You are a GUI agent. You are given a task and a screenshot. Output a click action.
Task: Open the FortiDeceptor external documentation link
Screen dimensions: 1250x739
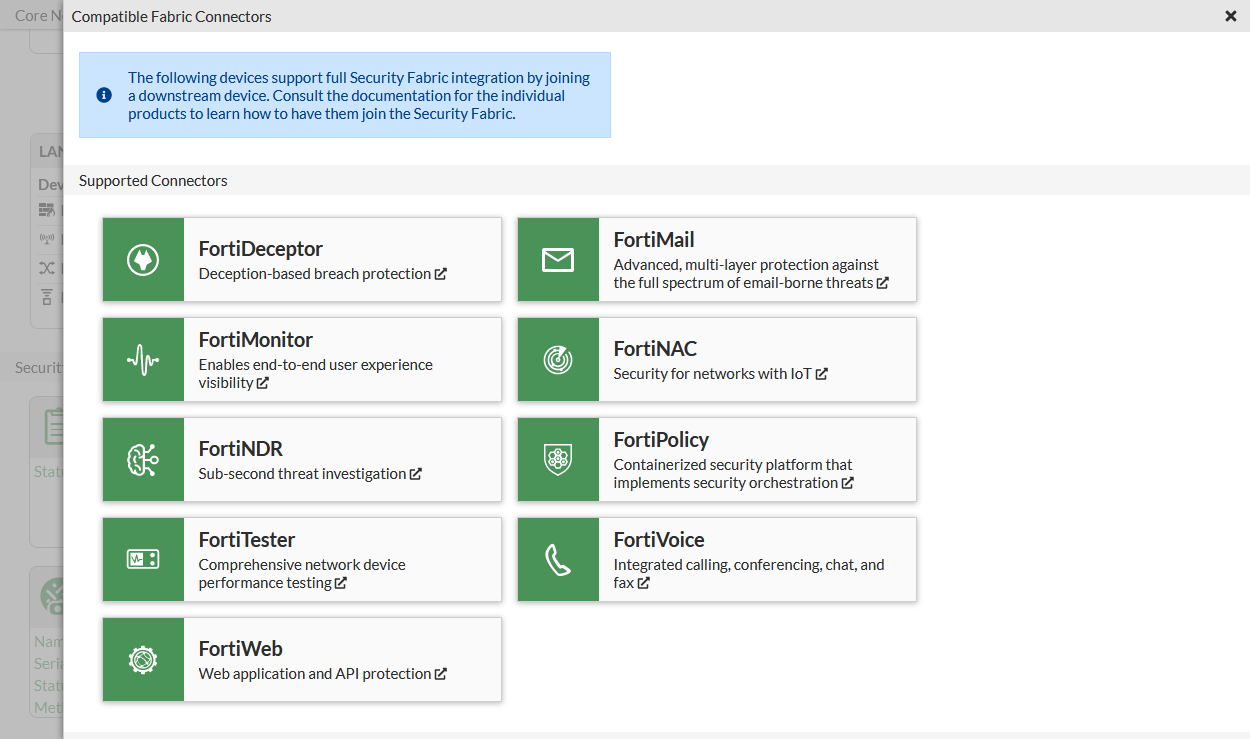442,273
